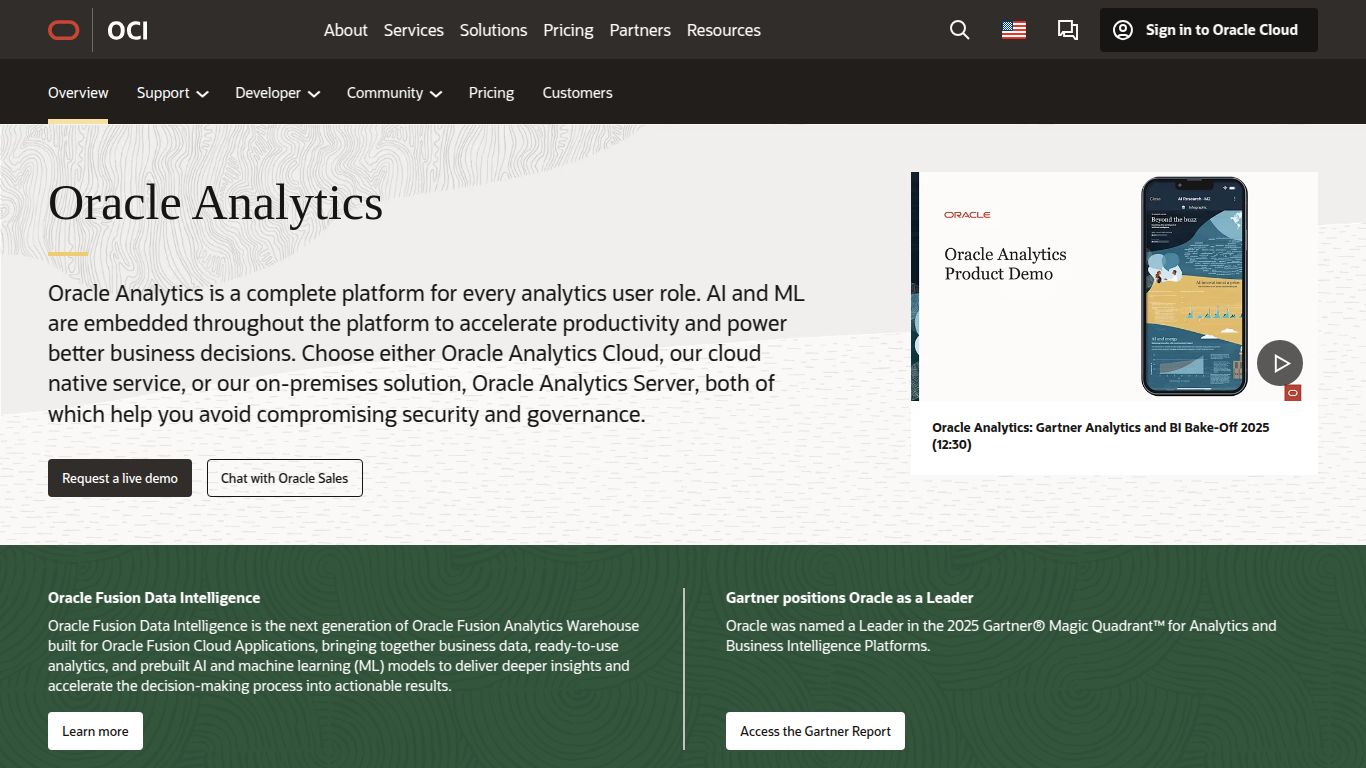Open the Partners menu
The height and width of the screenshot is (768, 1366).
coord(639,30)
